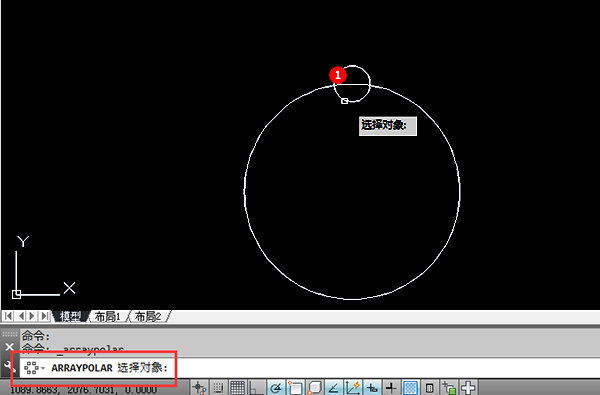Switch to 布局1 layout tab

coord(108,317)
